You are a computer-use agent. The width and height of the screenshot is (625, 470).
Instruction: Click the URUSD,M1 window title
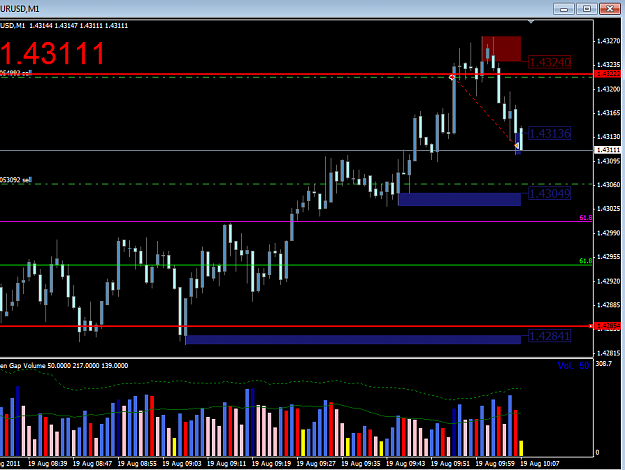point(20,9)
